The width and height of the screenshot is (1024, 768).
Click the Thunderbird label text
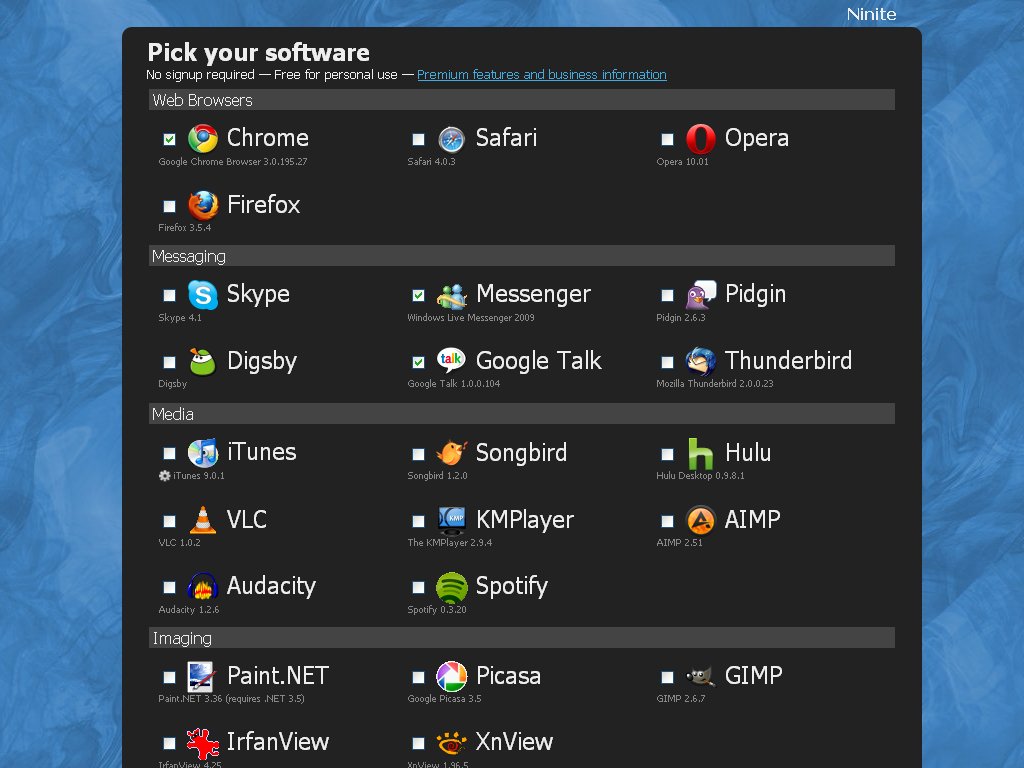[x=788, y=360]
